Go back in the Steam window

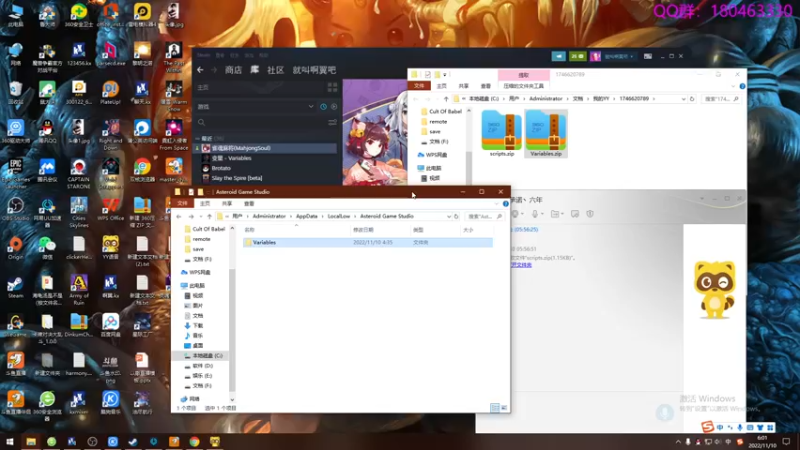[x=200, y=70]
